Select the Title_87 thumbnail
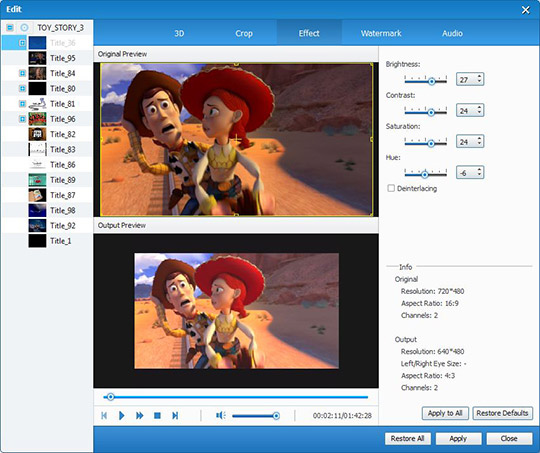Image resolution: width=540 pixels, height=453 pixels. point(37,195)
